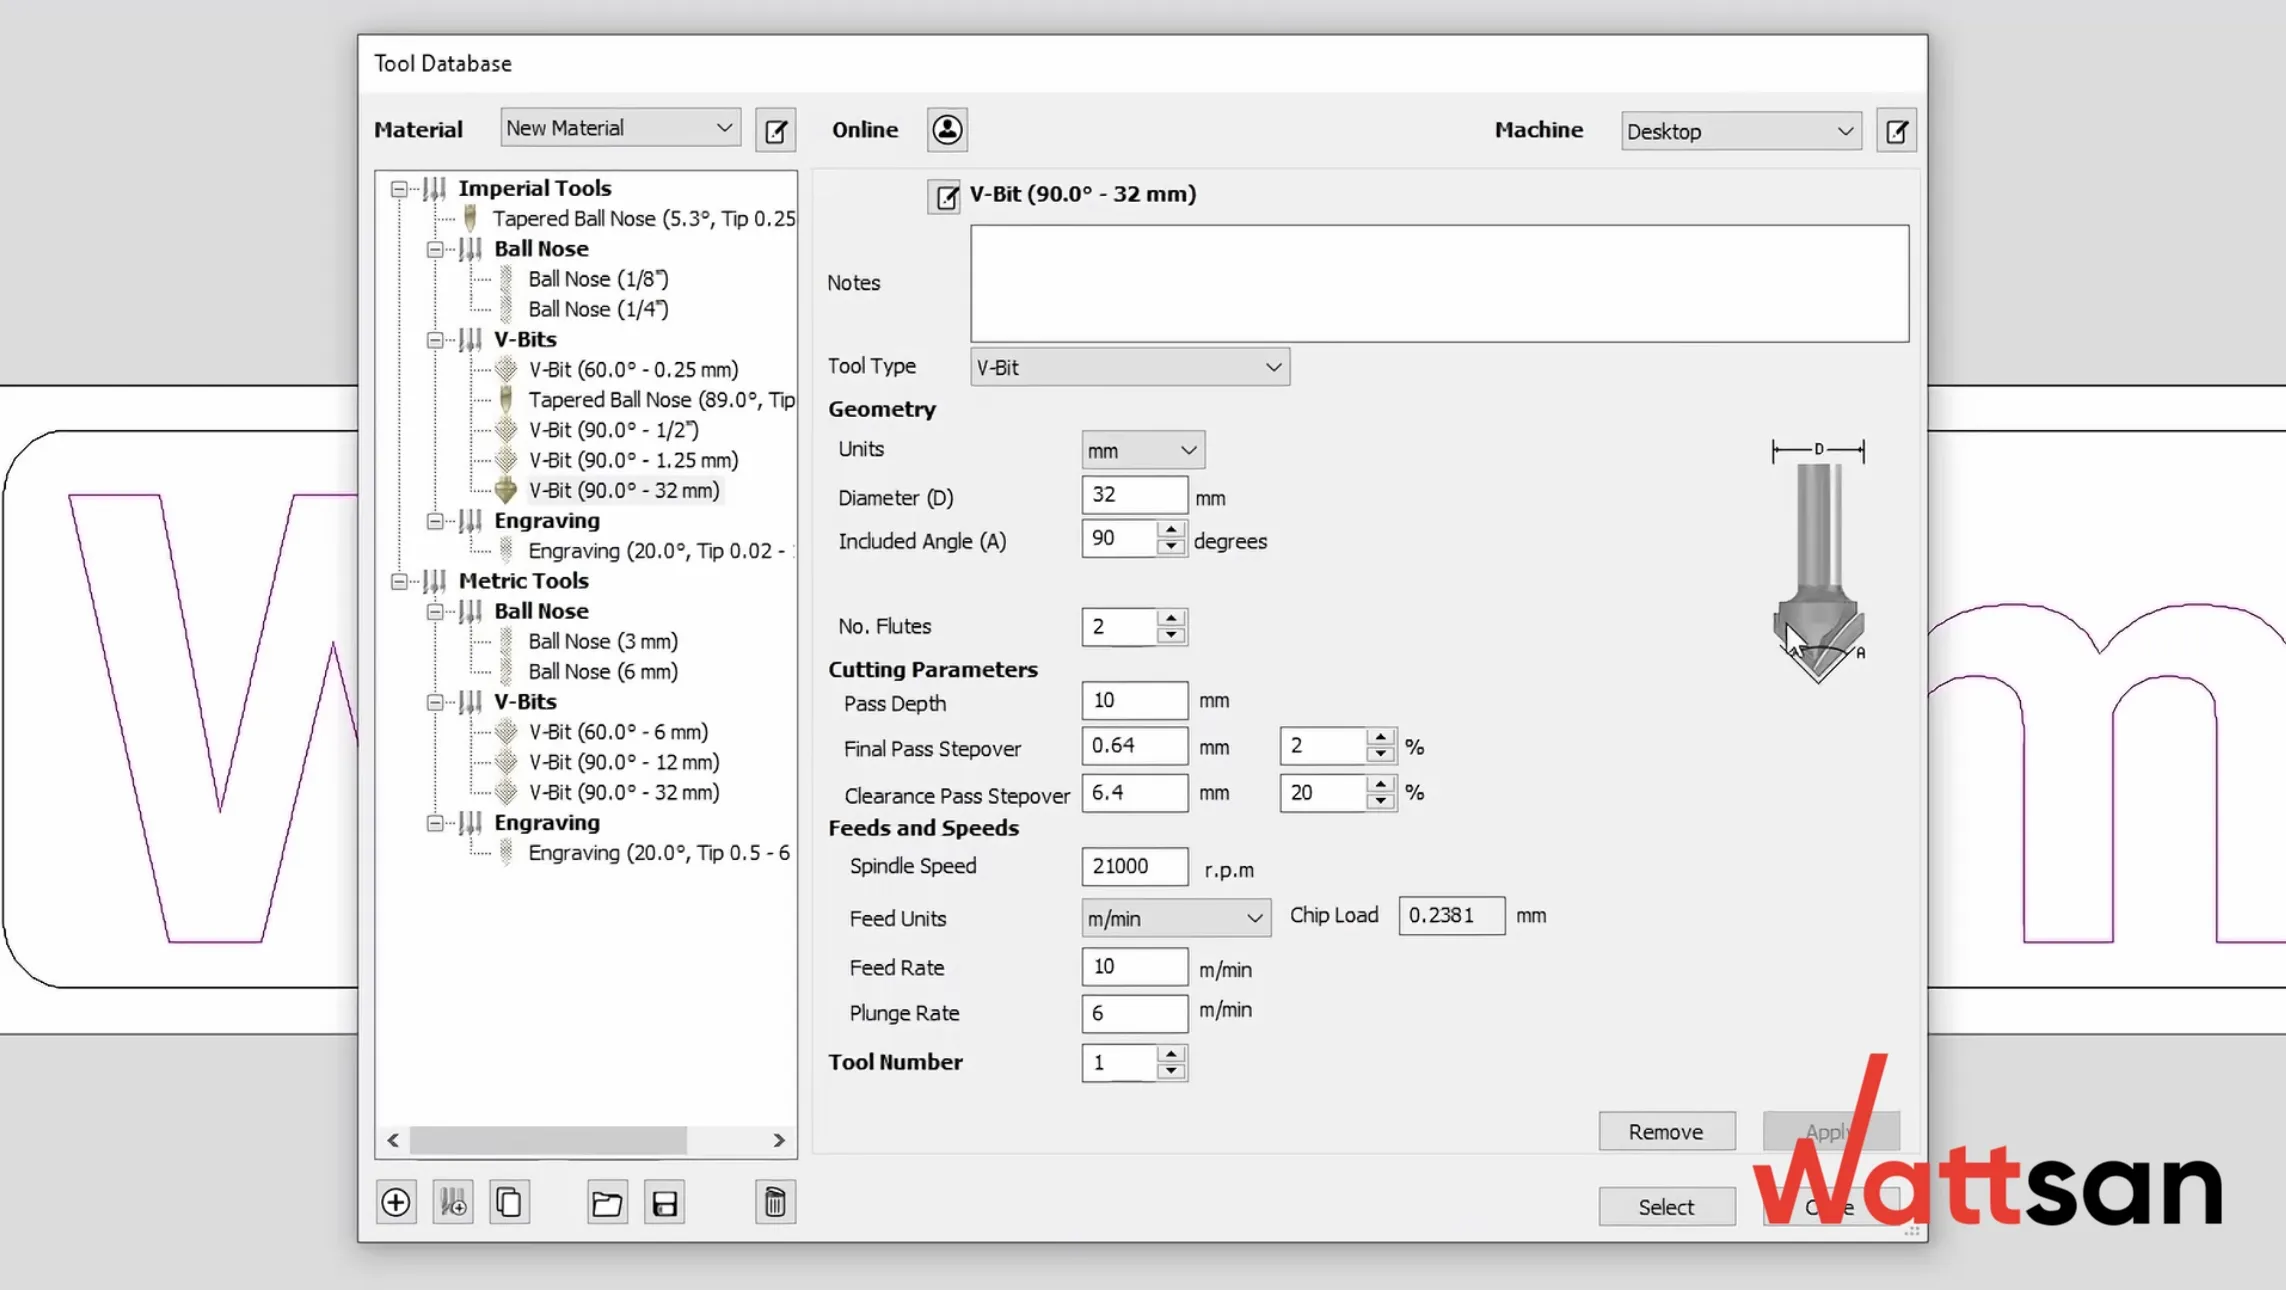This screenshot has height=1290, width=2286.
Task: Decrease Clearance Pass Stepover percent
Action: [1381, 802]
